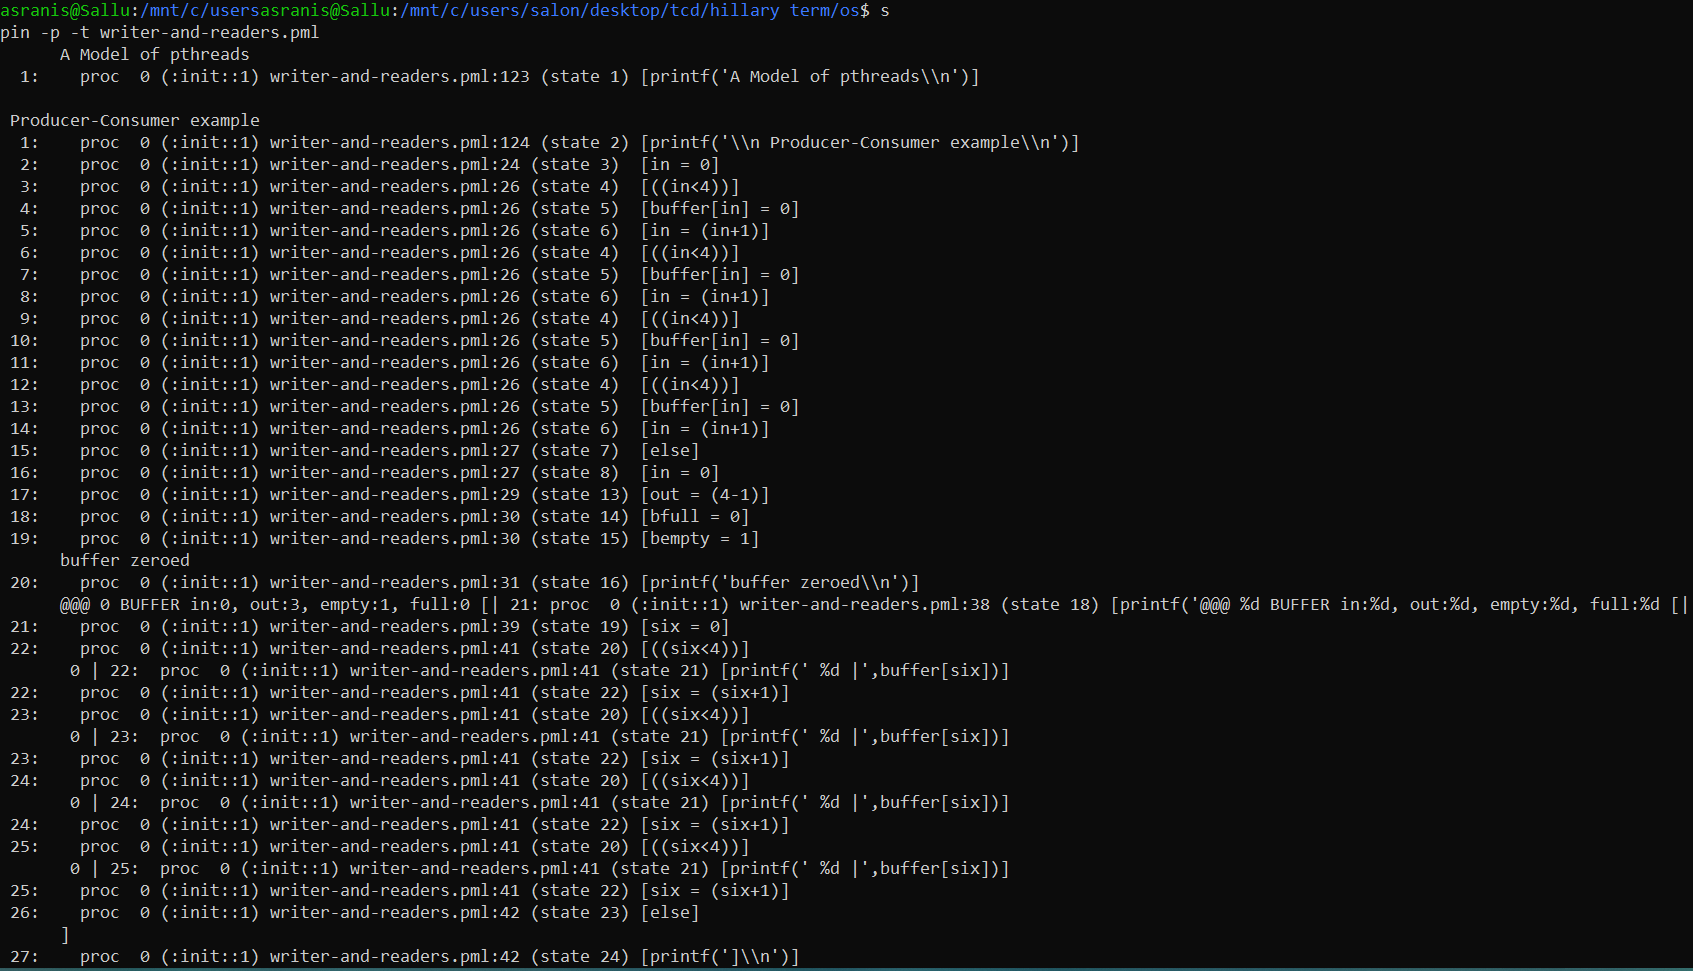Screen dimensions: 1693x971
Task: Click [bempty = 1] on step 19
Action: [x=700, y=538]
